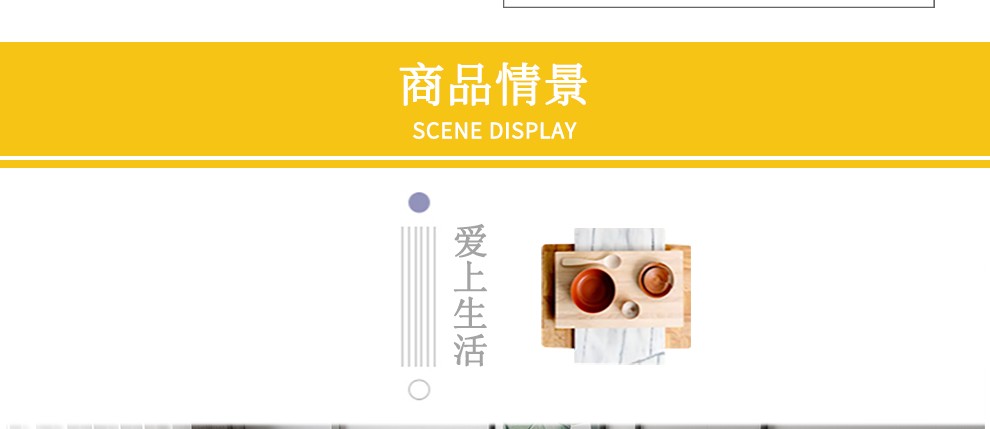Image resolution: width=990 pixels, height=429 pixels.
Task: Click the gray vertical stripes graphic
Action: pos(419,296)
